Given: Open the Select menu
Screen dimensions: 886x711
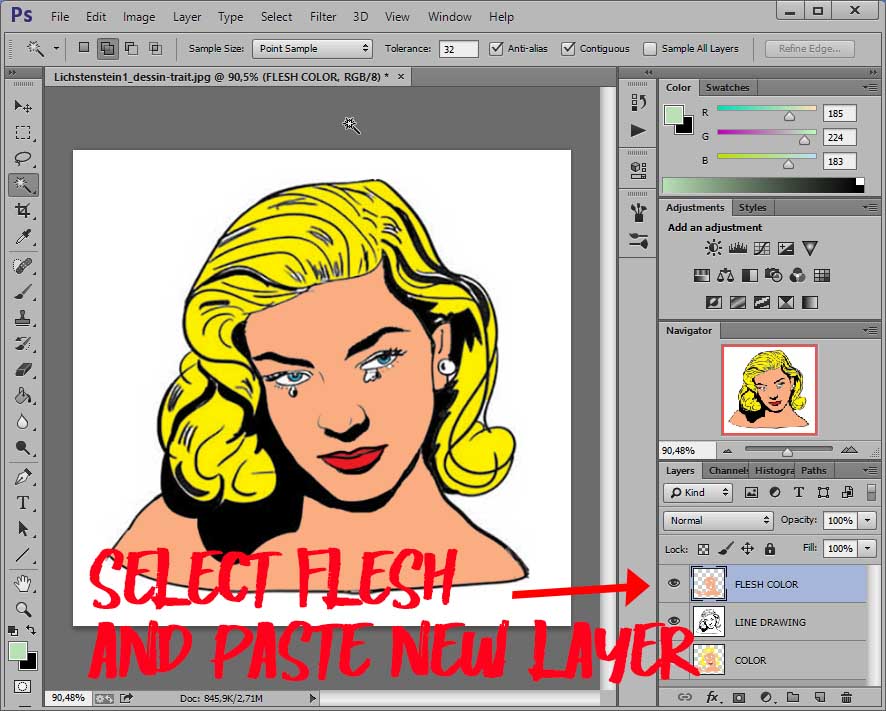Looking at the screenshot, I should pyautogui.click(x=276, y=17).
